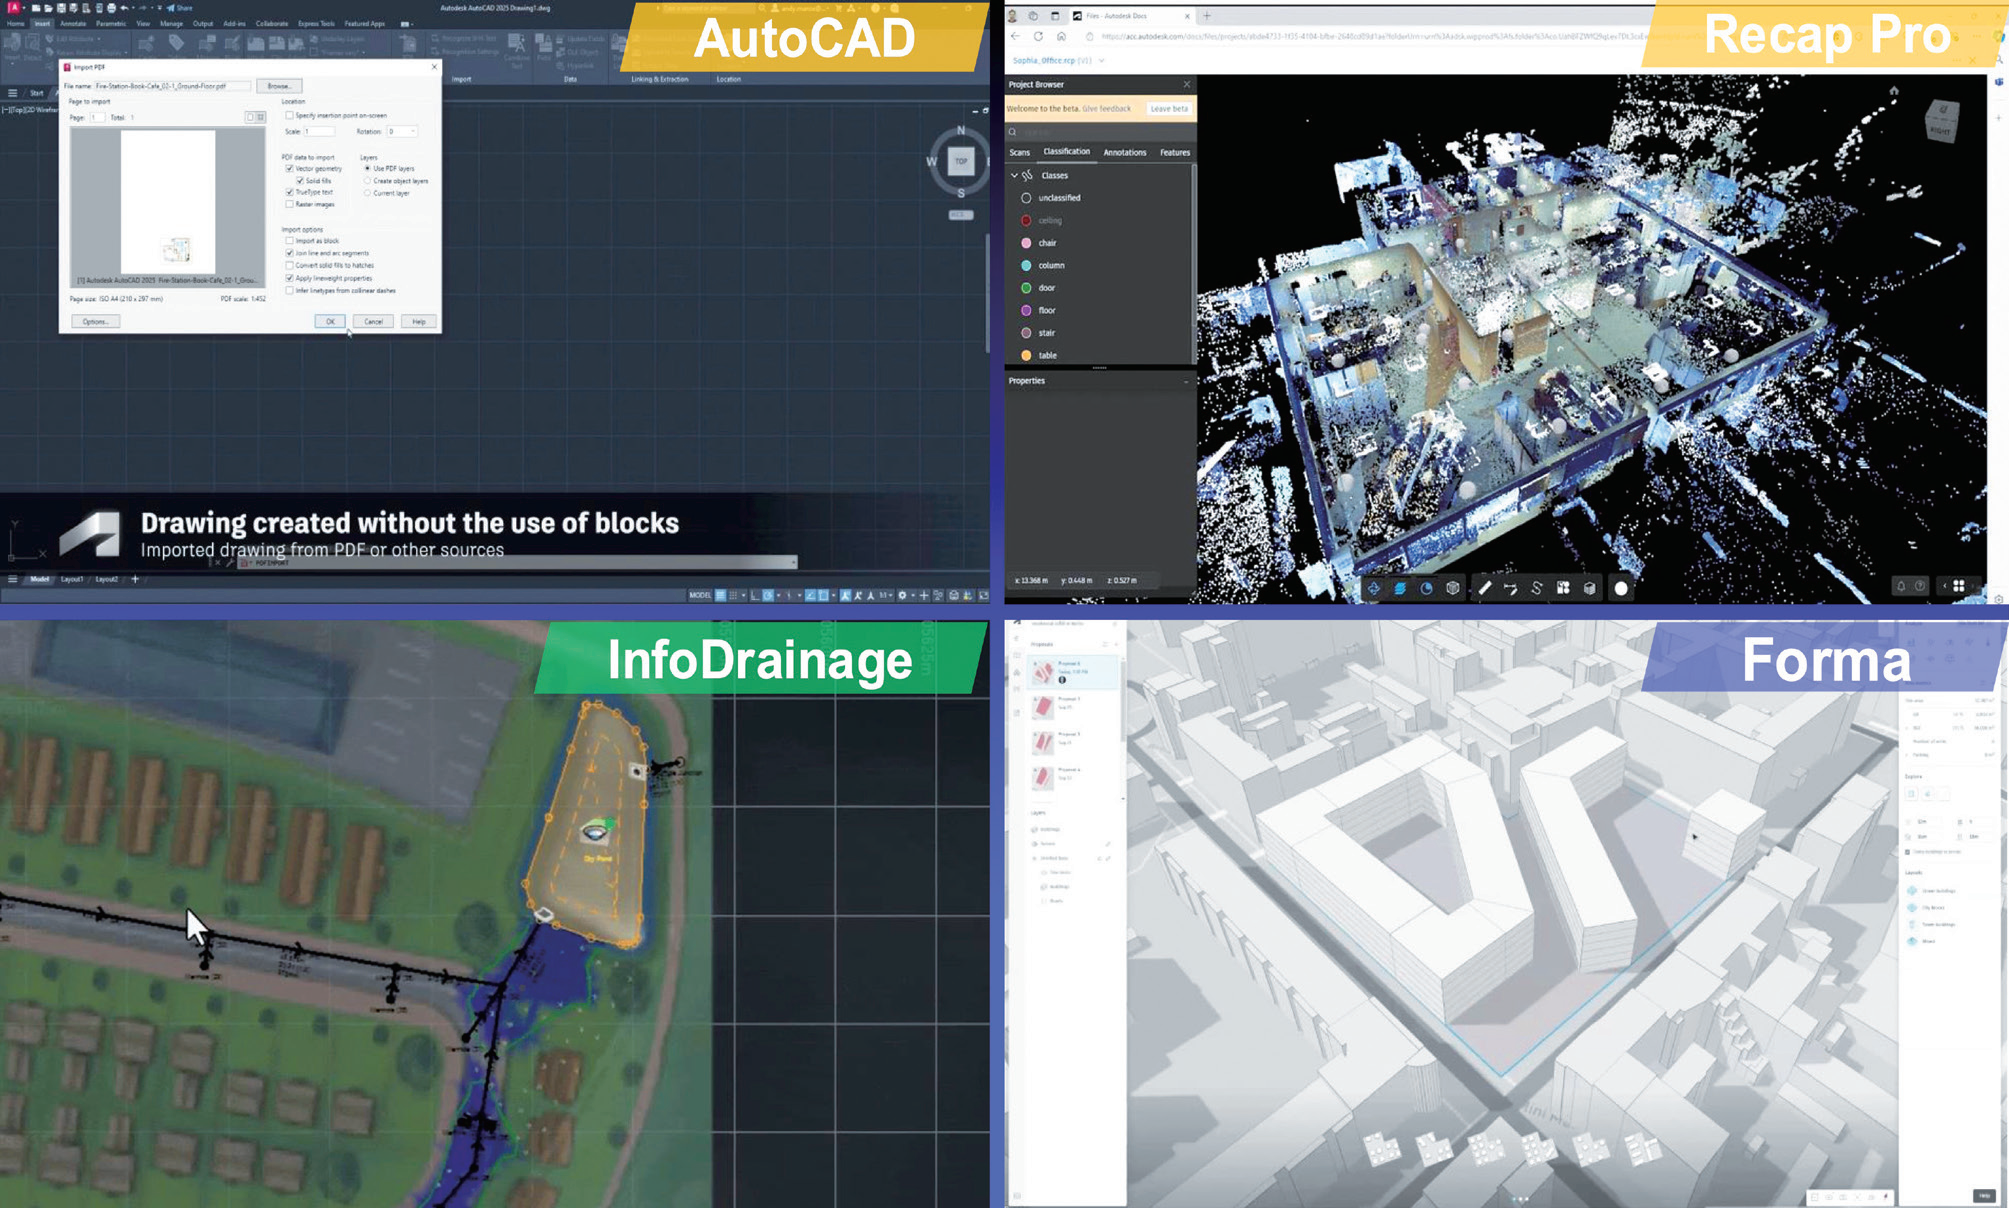Viewport: 2009px width, 1208px height.
Task: Click OK in the Import PDF dialog
Action: pos(330,321)
